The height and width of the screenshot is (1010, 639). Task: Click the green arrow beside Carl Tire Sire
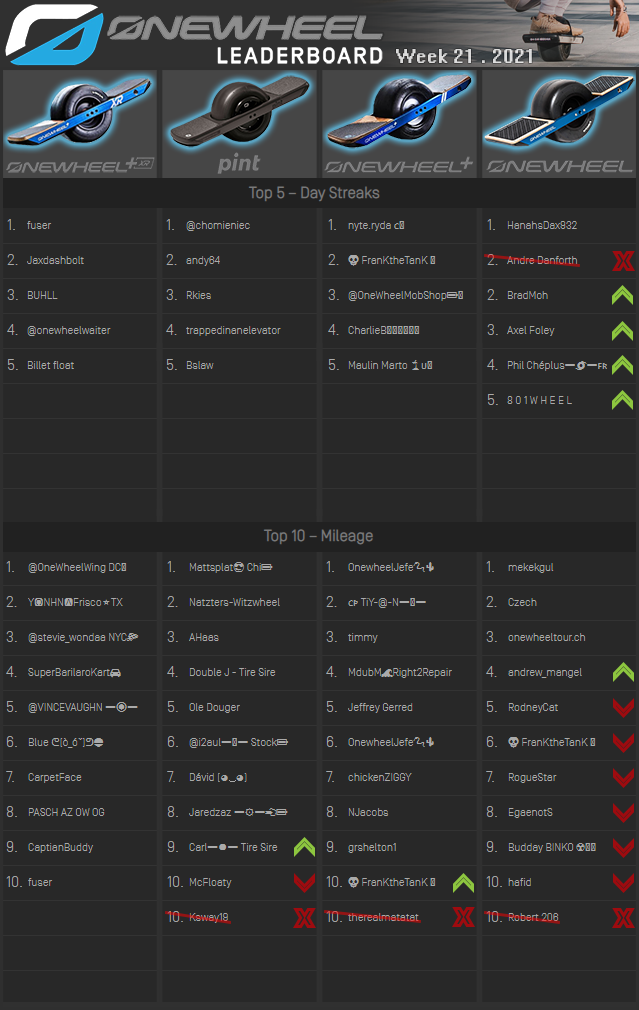coord(304,848)
